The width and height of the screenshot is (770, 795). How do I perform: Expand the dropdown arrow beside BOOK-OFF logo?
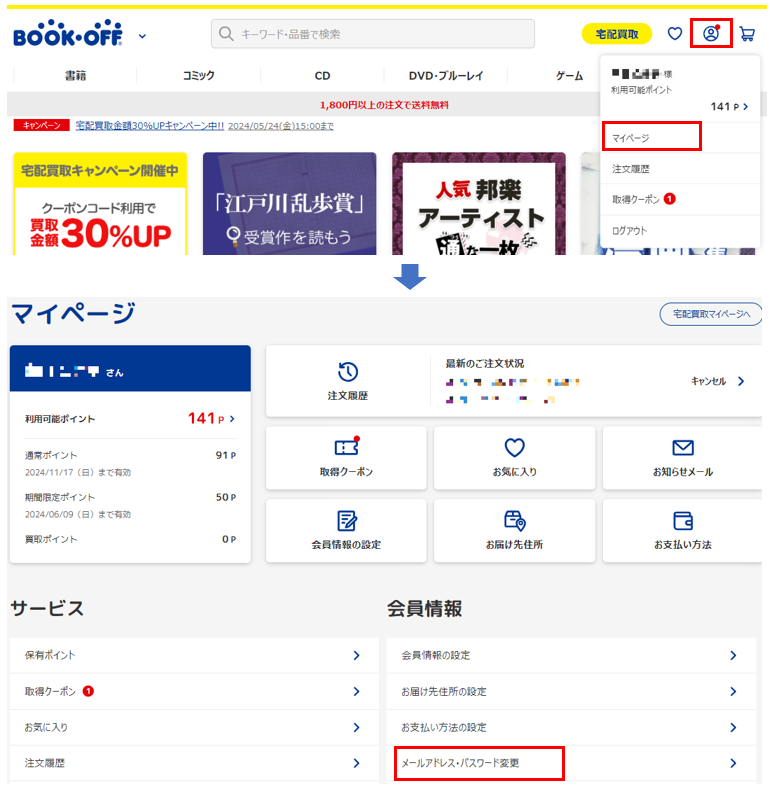coord(142,37)
